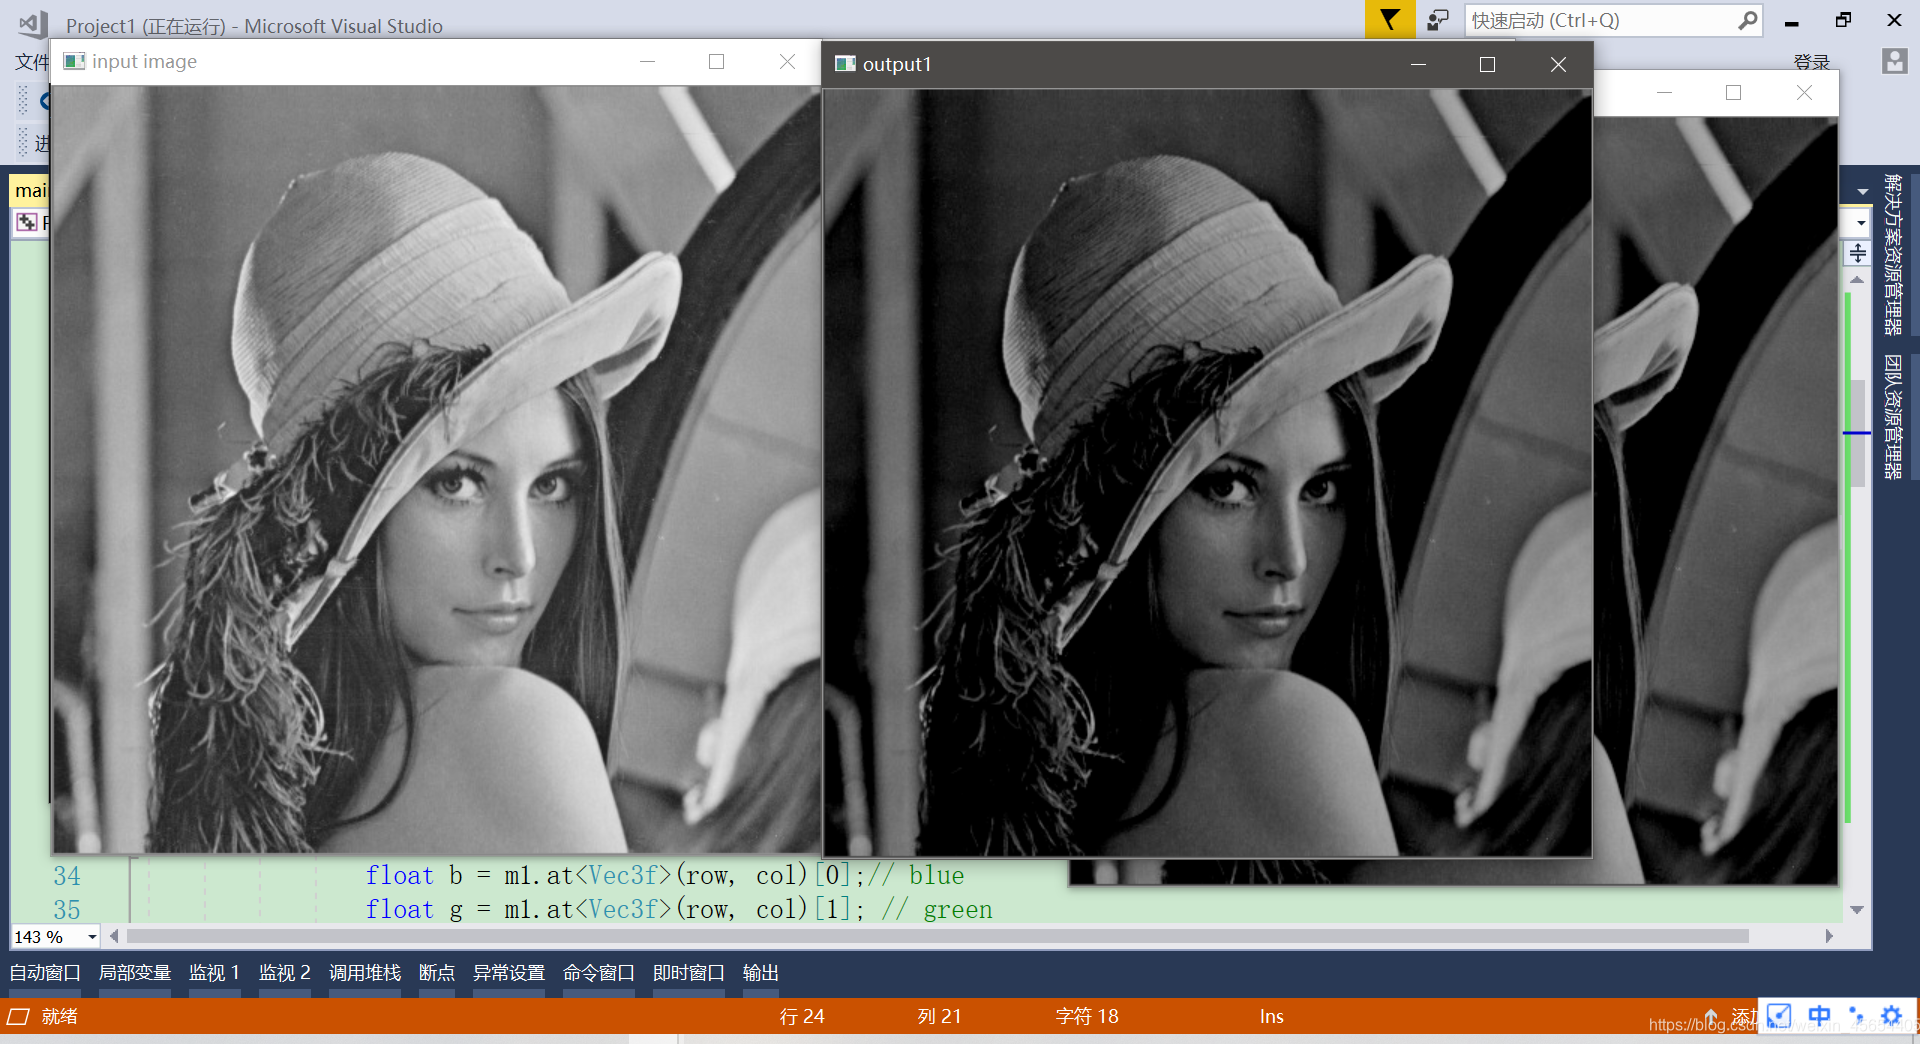This screenshot has height=1044, width=1931.
Task: Click the yellow notifications filter flag icon
Action: tap(1389, 19)
